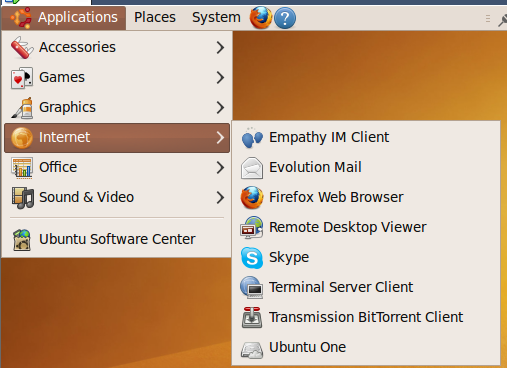Launch Transmission BitTorrent Client entry
Image resolution: width=507 pixels, height=368 pixels.
tap(366, 317)
